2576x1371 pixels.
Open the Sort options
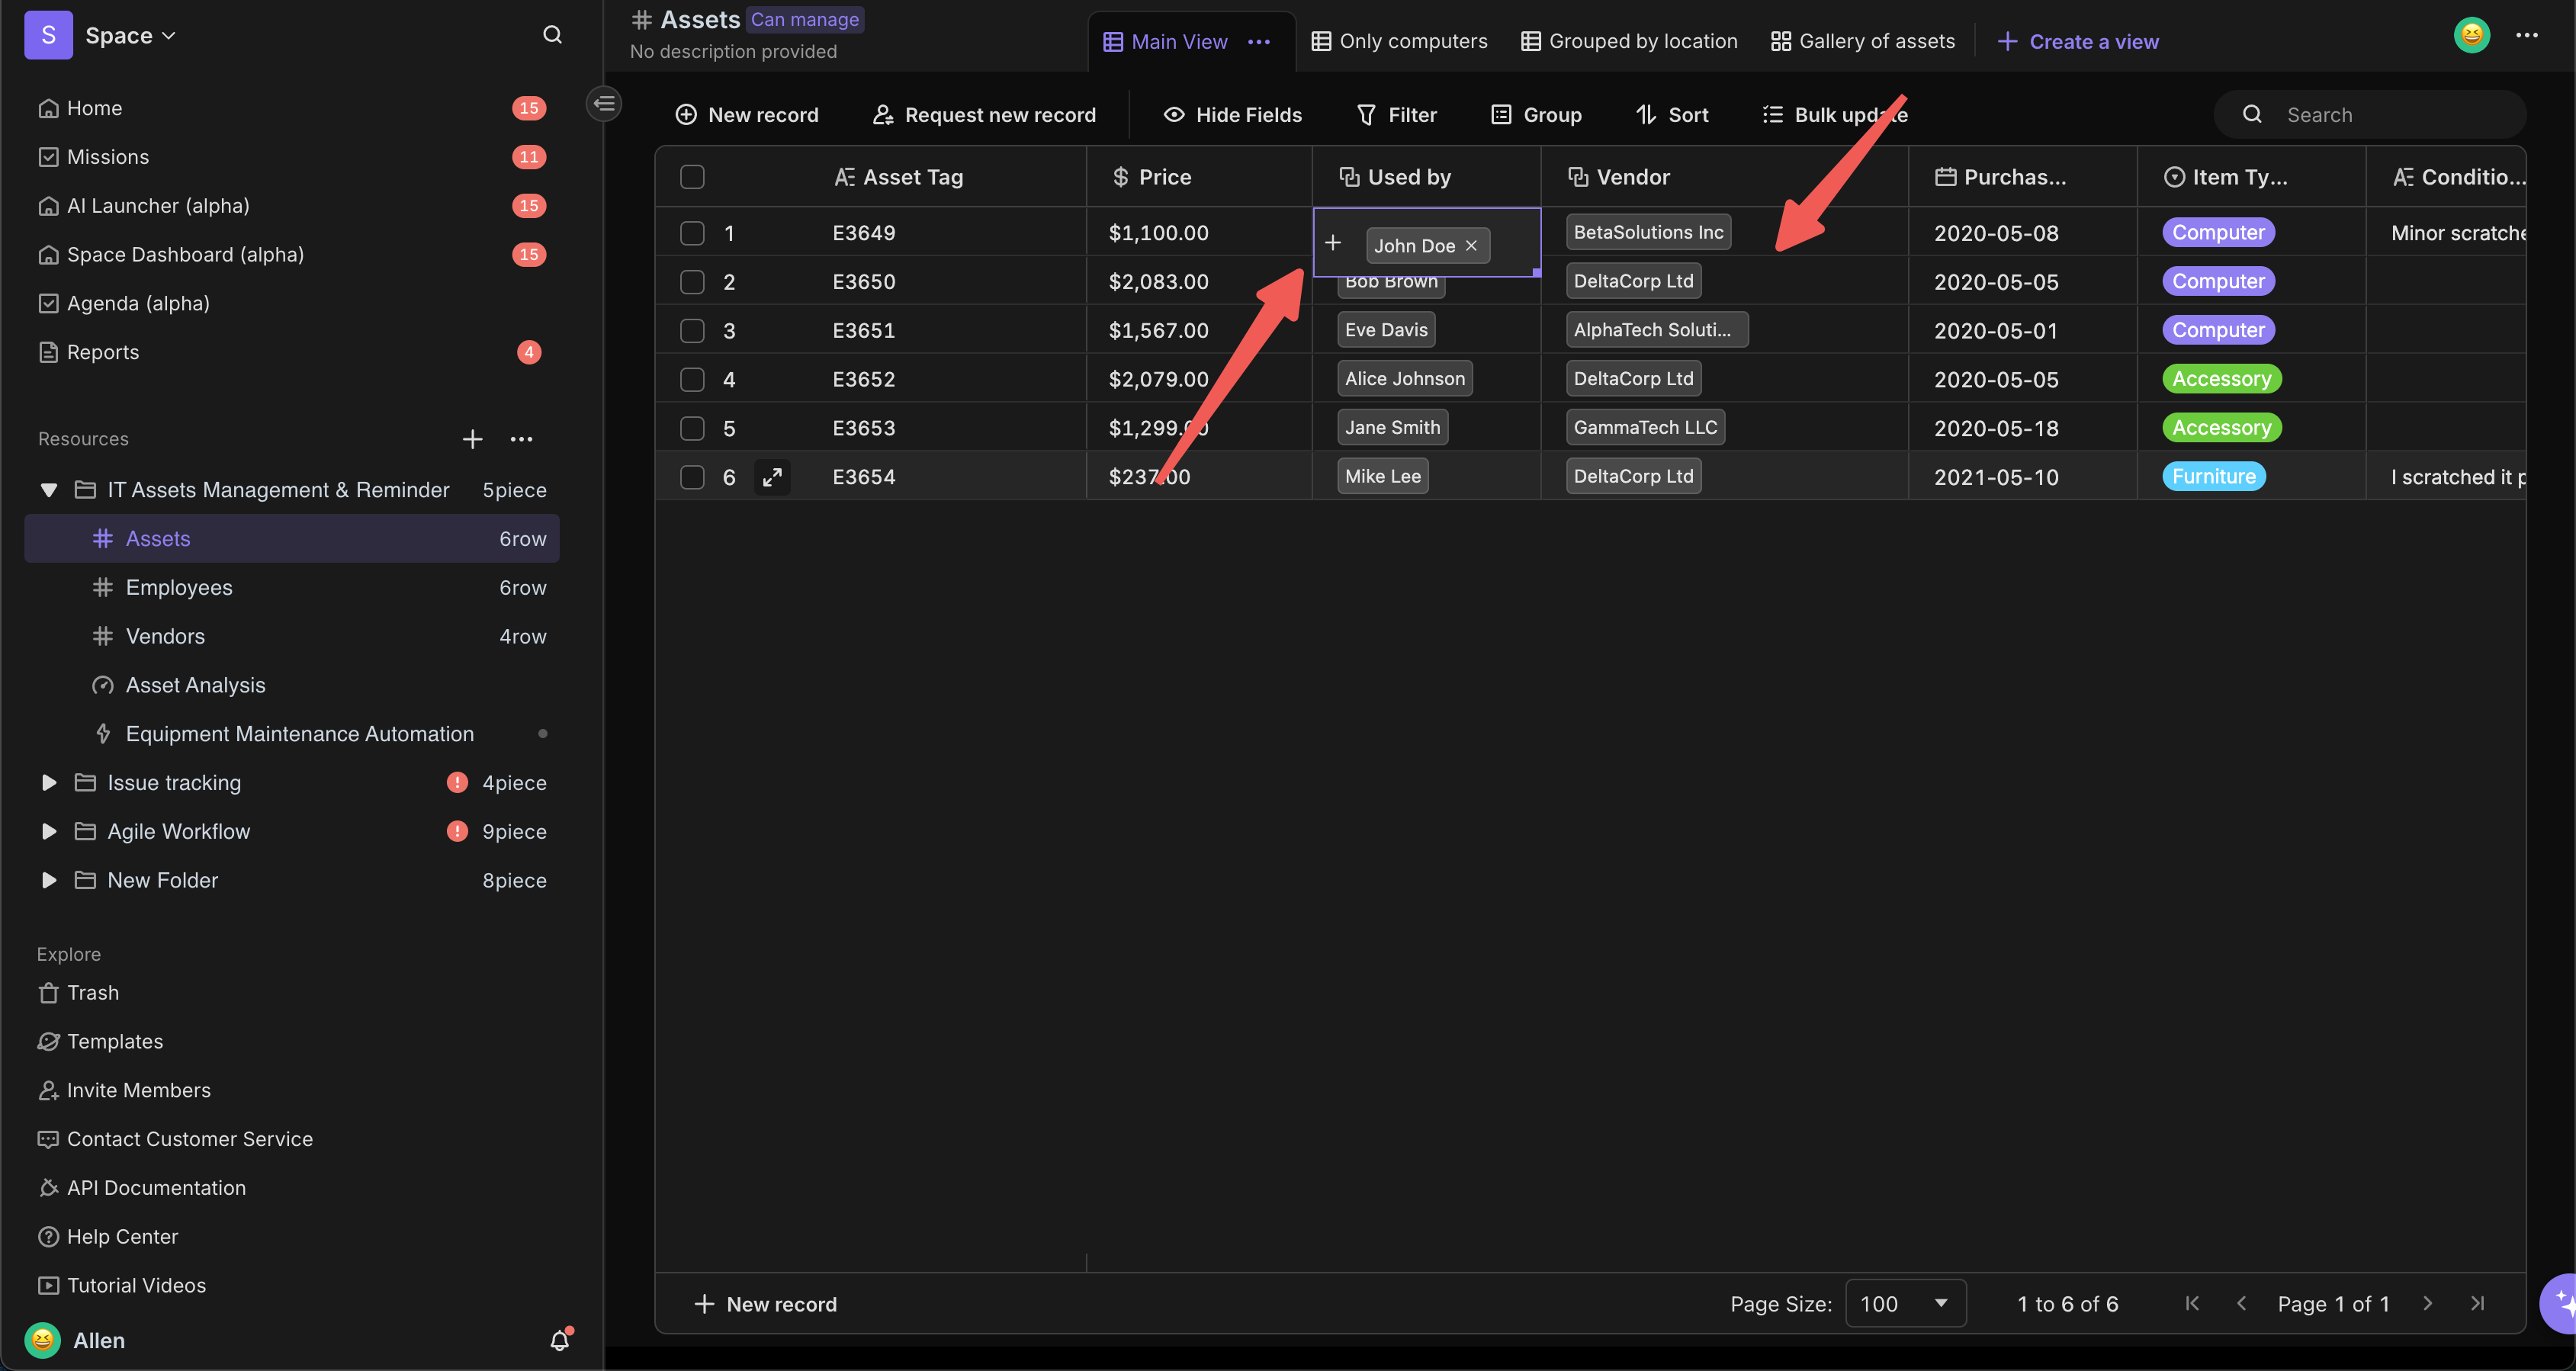(1672, 115)
